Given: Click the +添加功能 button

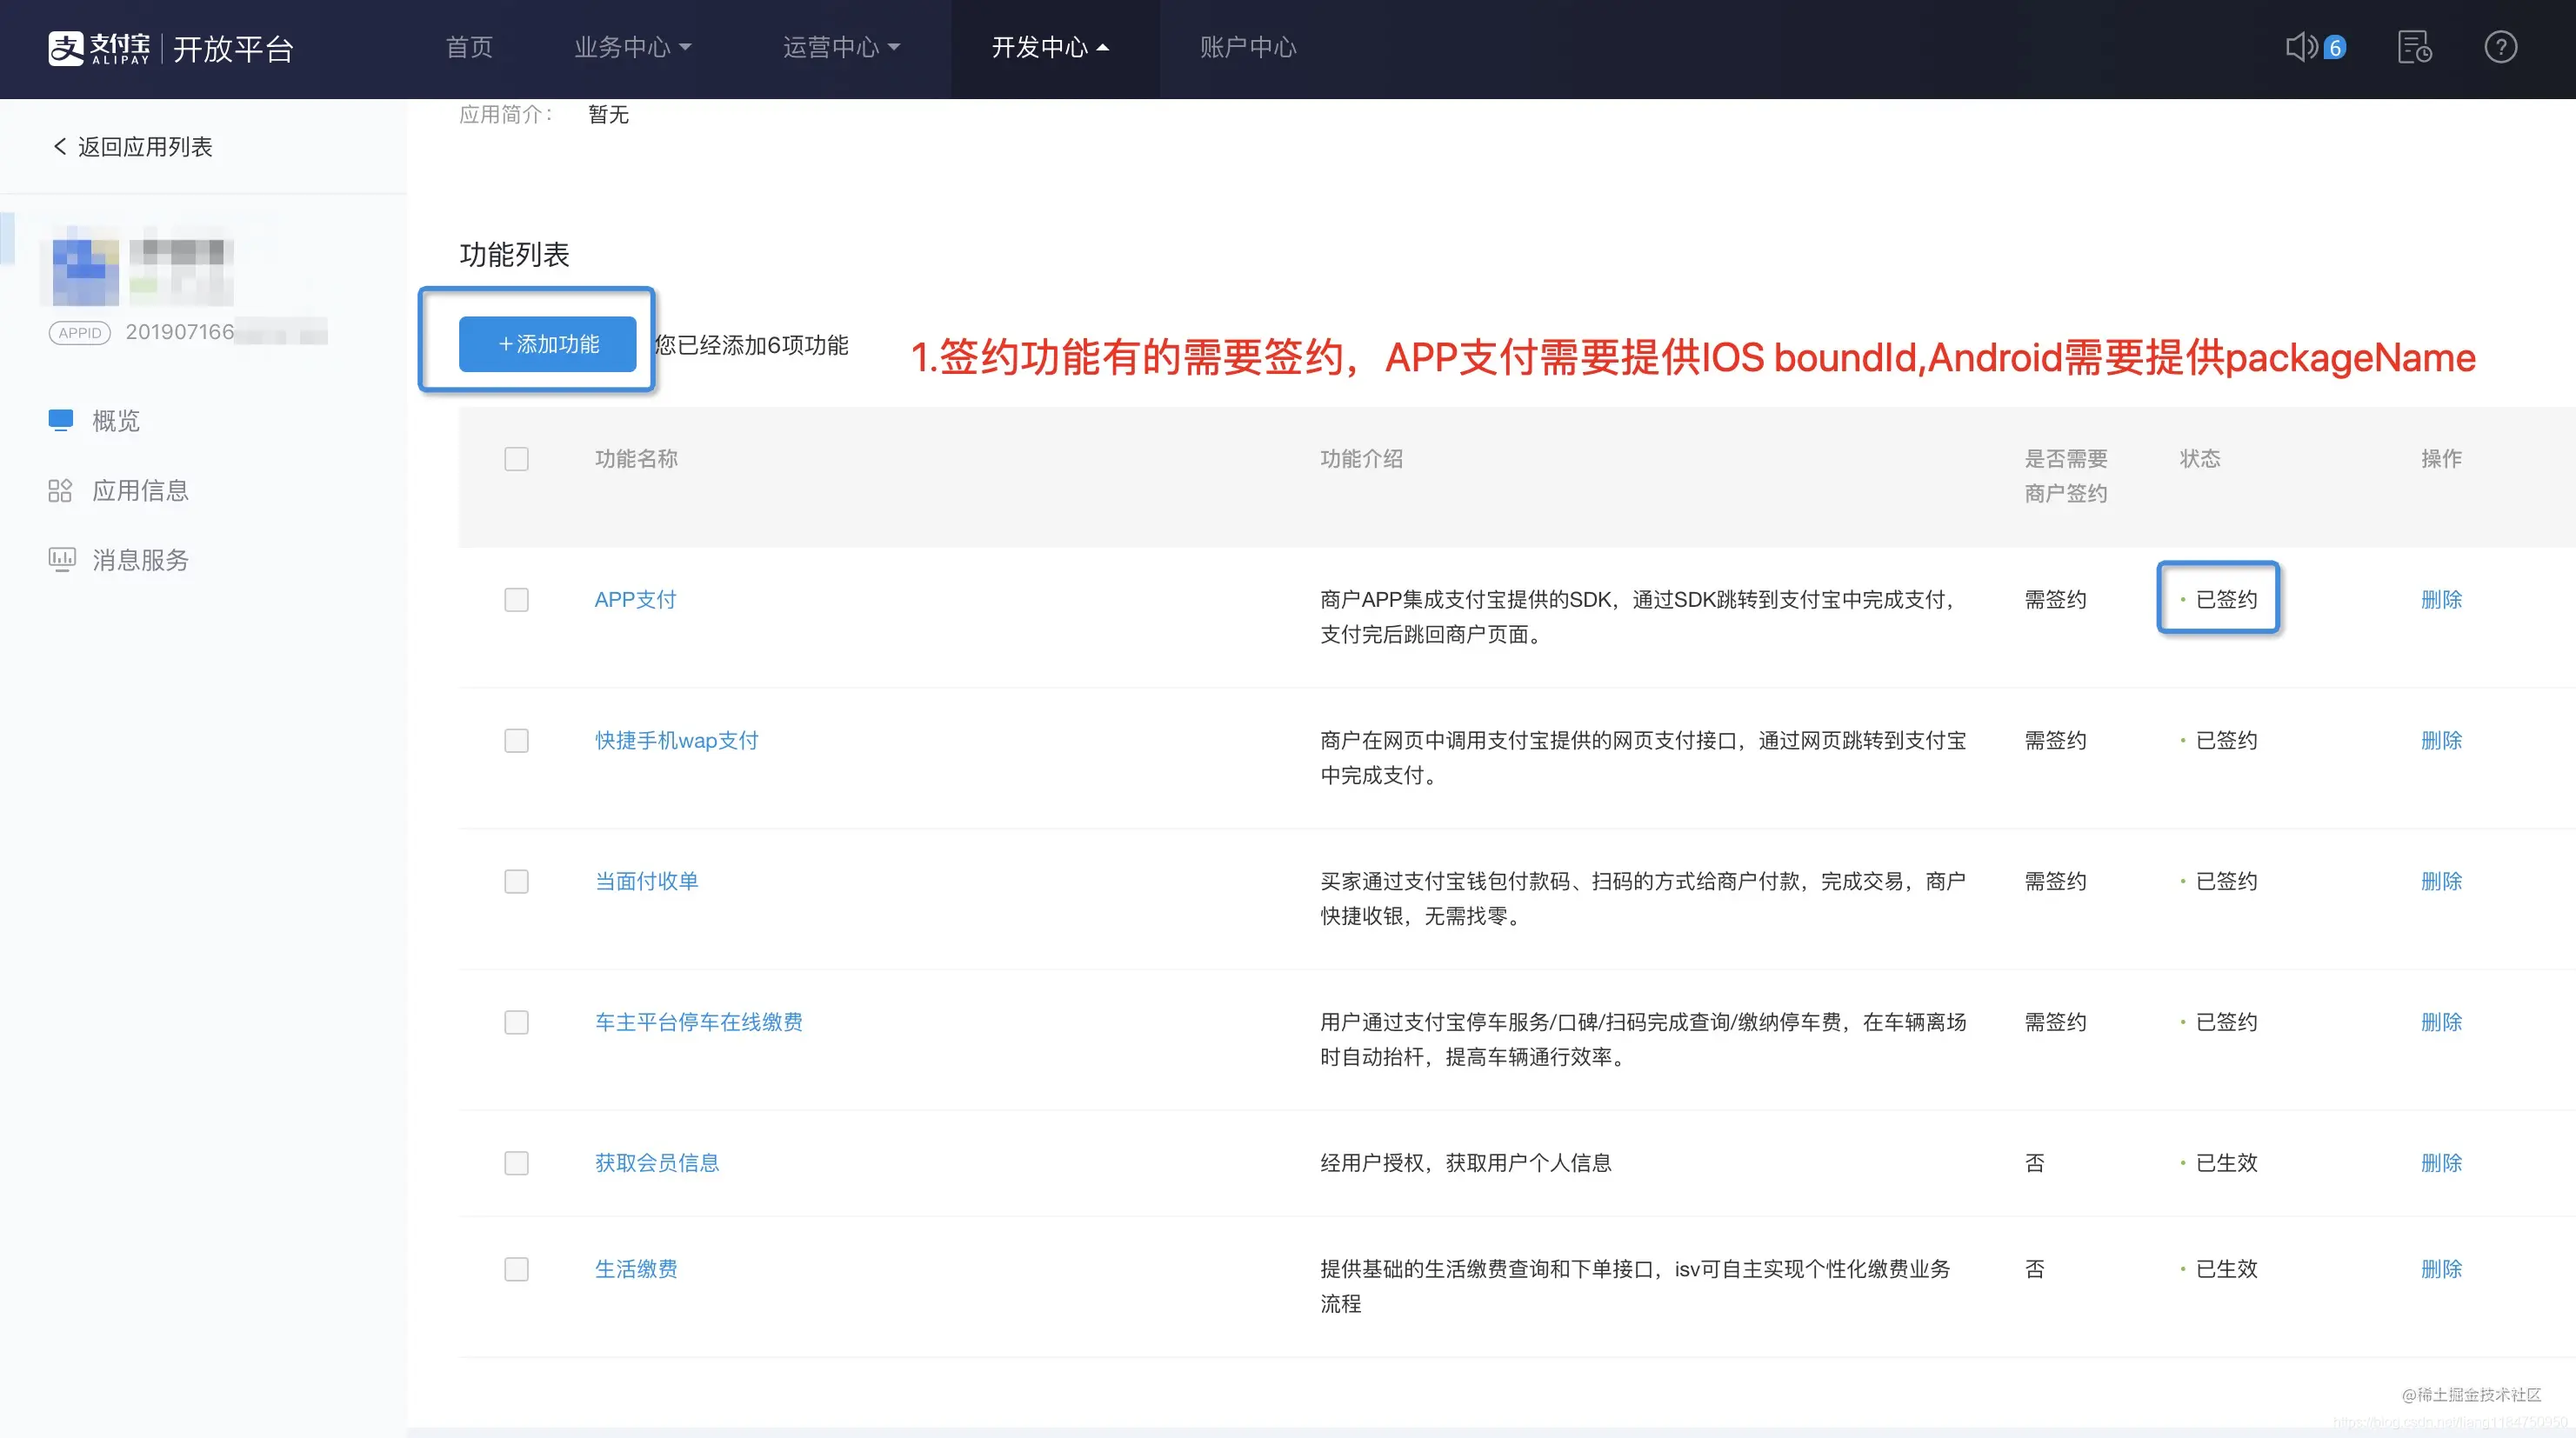Looking at the screenshot, I should [x=548, y=344].
